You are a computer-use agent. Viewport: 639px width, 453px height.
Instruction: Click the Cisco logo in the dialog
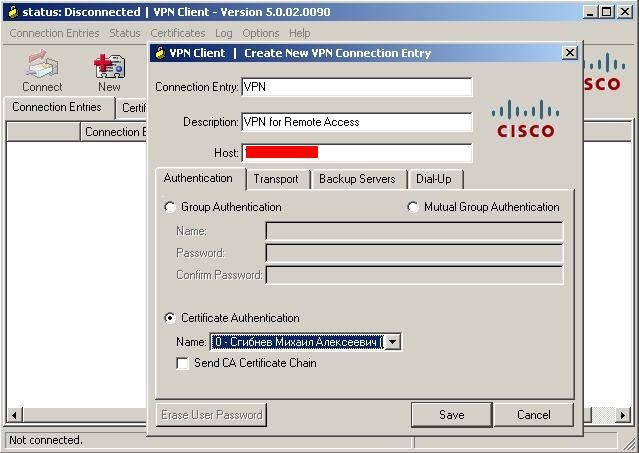tap(526, 119)
